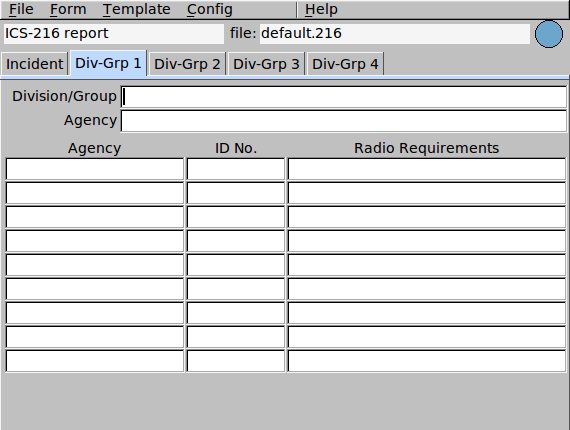
Task: Click the blue status circle indicator
Action: coord(549,34)
